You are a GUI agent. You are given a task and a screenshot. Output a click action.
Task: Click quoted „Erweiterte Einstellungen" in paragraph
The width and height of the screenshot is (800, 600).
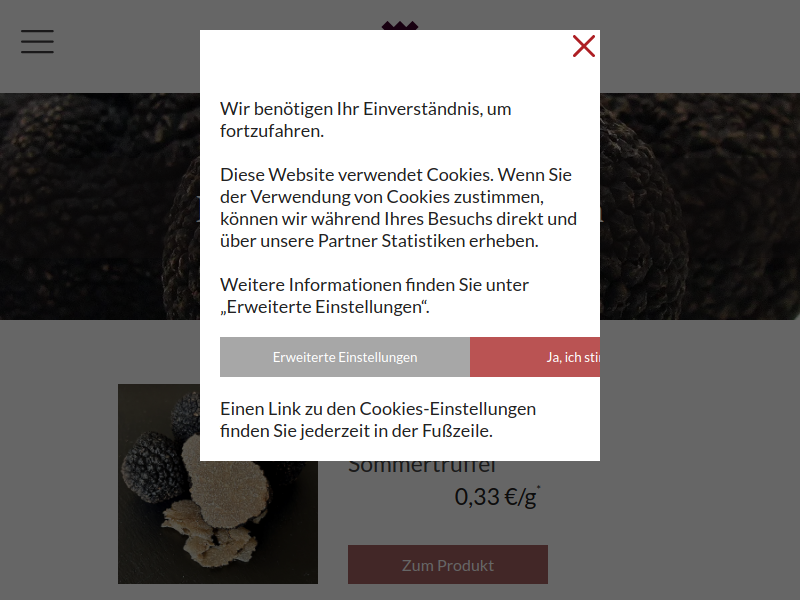point(324,307)
